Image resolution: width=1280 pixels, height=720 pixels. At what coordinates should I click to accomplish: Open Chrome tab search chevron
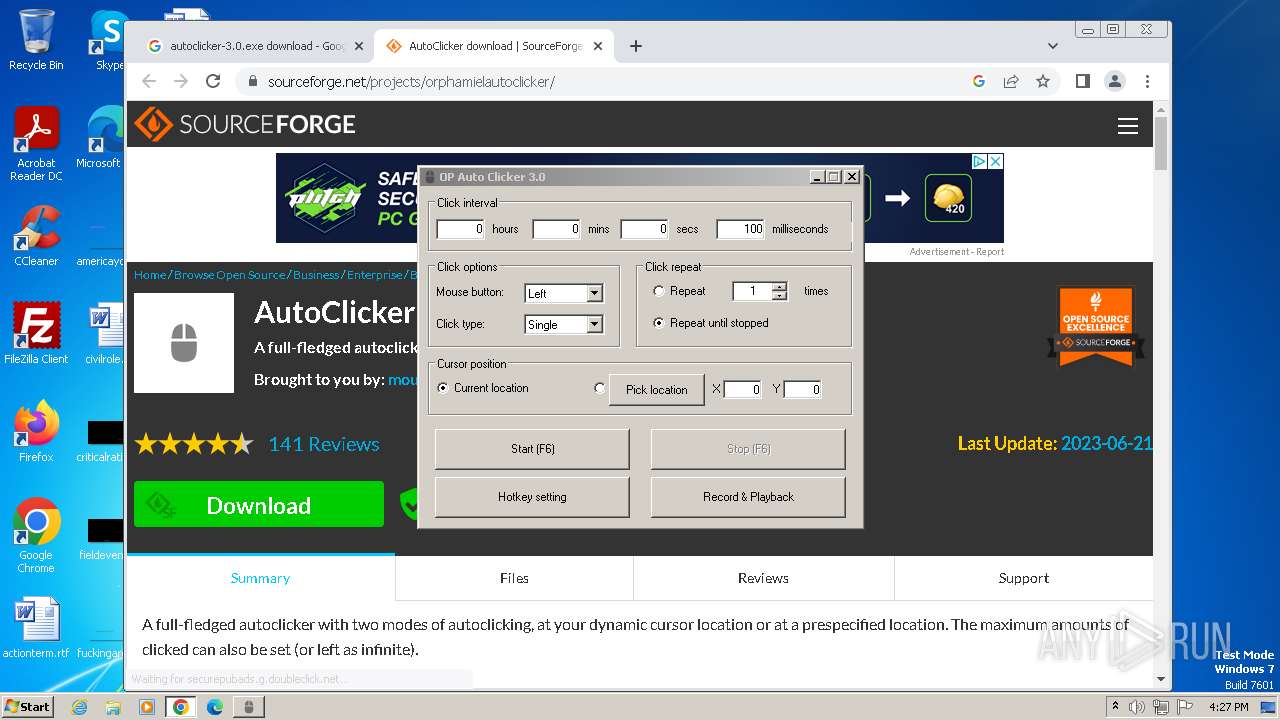click(x=1053, y=46)
